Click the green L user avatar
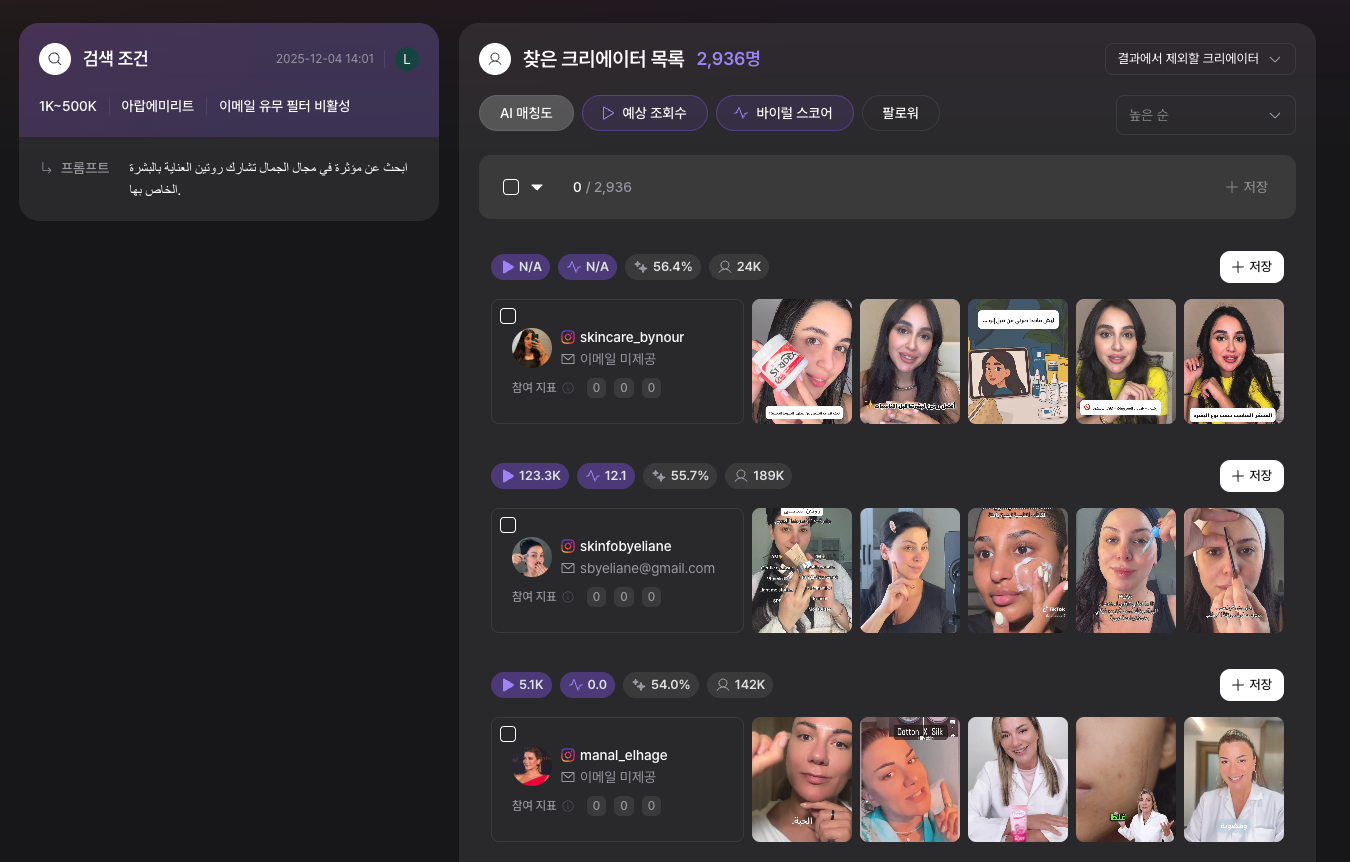 click(406, 59)
